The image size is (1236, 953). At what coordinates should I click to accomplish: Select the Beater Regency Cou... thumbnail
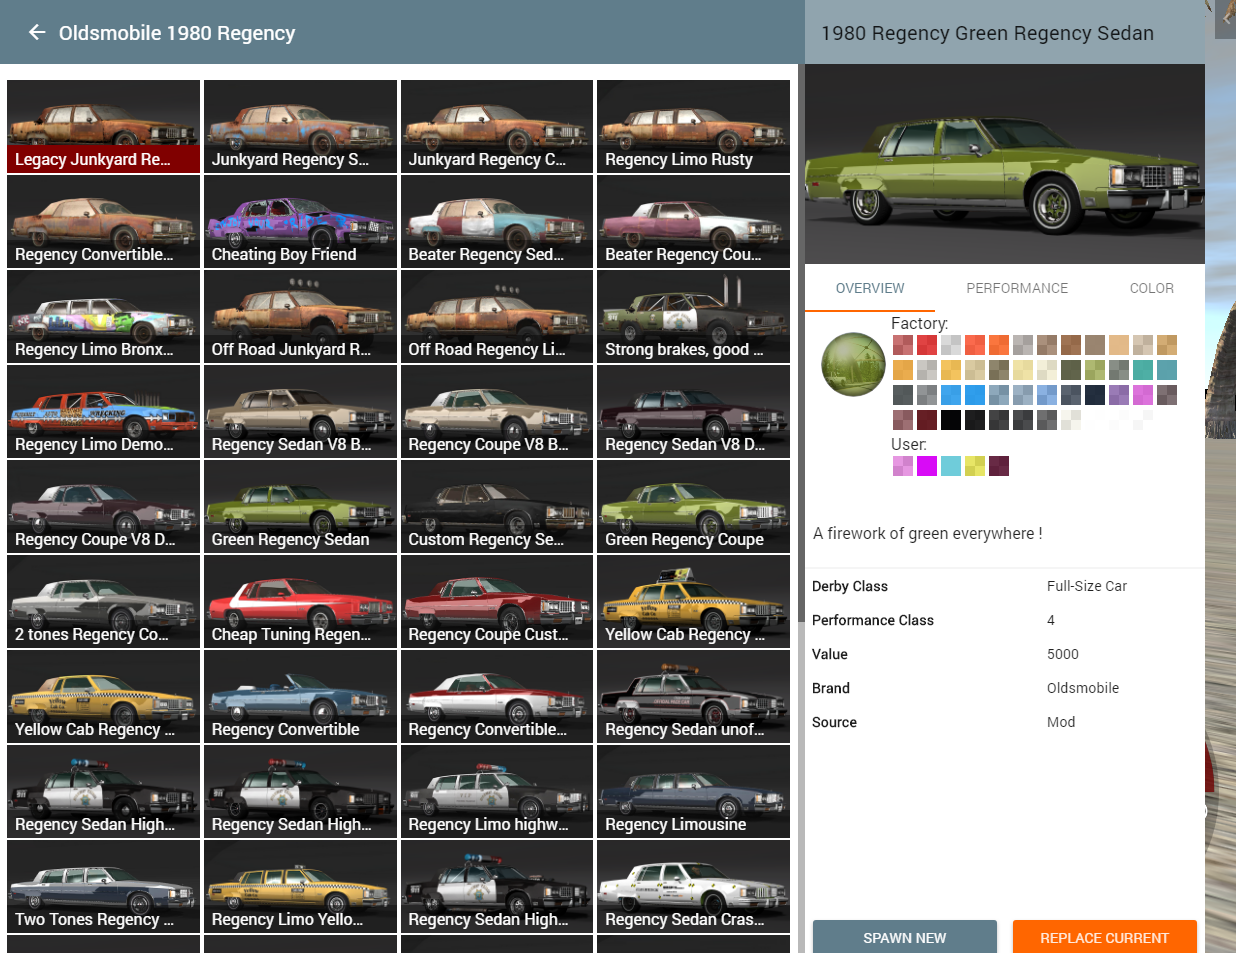pos(693,221)
